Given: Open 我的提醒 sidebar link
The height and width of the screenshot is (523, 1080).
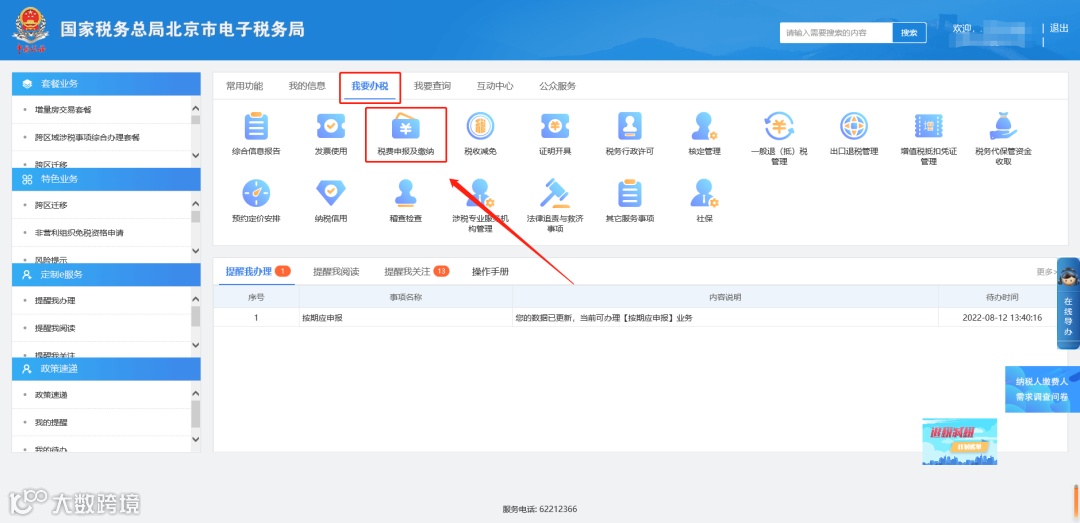Looking at the screenshot, I should (x=51, y=422).
